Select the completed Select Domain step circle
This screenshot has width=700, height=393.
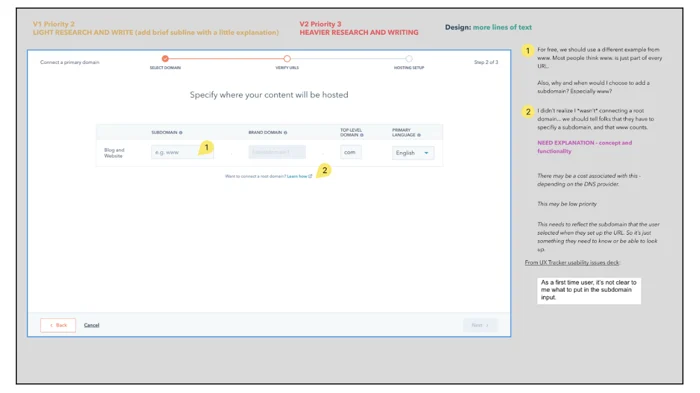click(x=165, y=59)
